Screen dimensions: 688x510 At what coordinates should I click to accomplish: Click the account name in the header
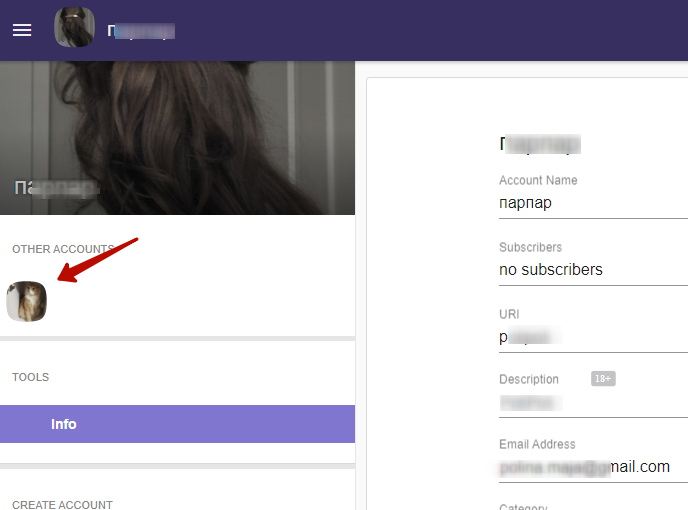(x=141, y=31)
